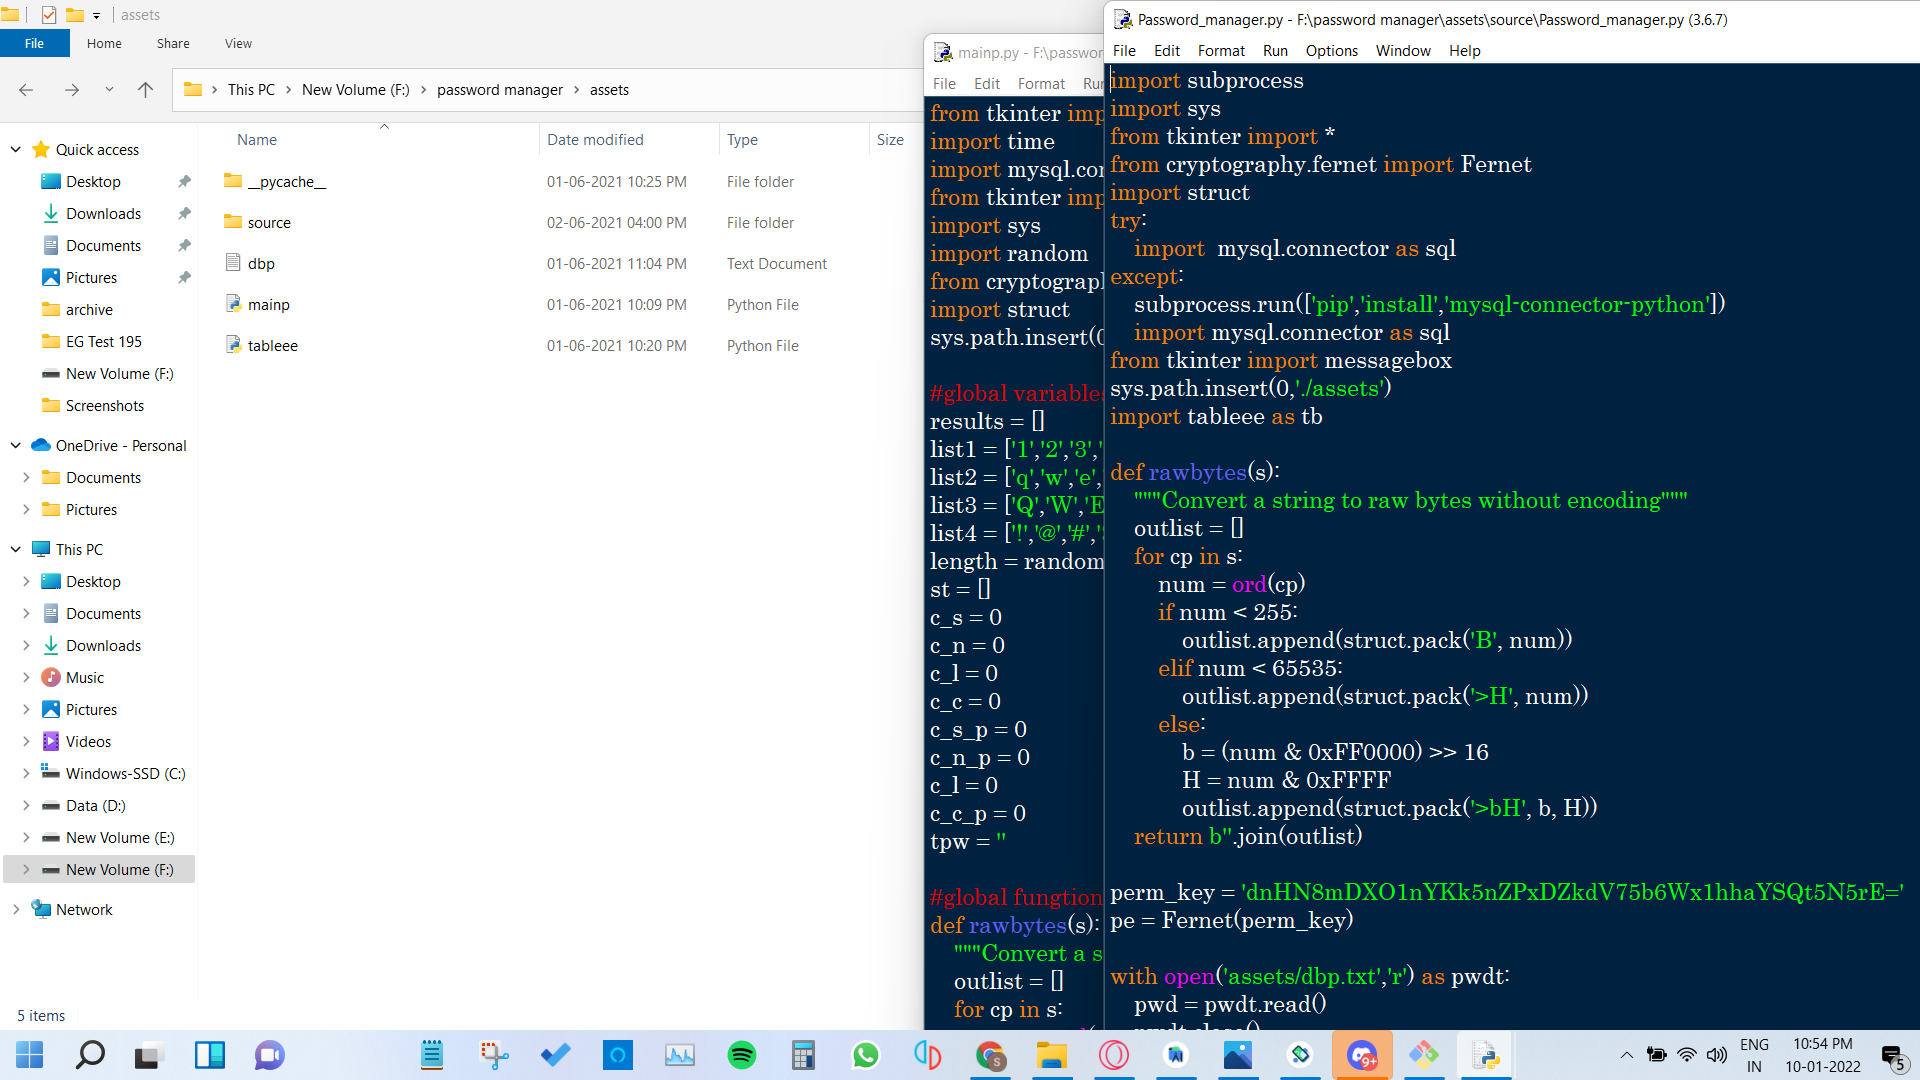Sort files by Date modified column
Viewport: 1920px width, 1080px height.
(595, 140)
